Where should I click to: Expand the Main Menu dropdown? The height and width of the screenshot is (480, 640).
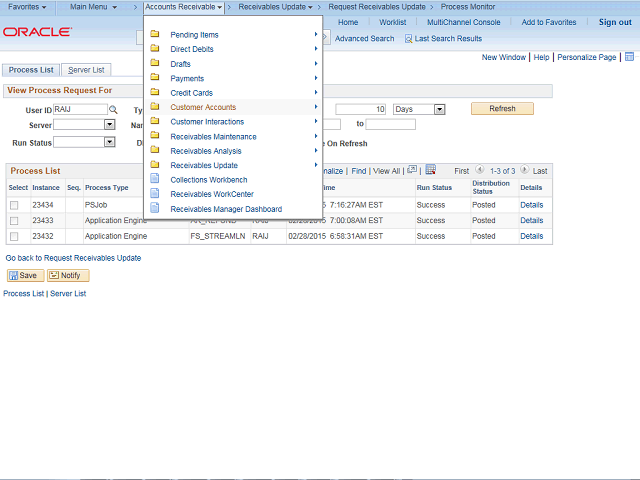(93, 7)
